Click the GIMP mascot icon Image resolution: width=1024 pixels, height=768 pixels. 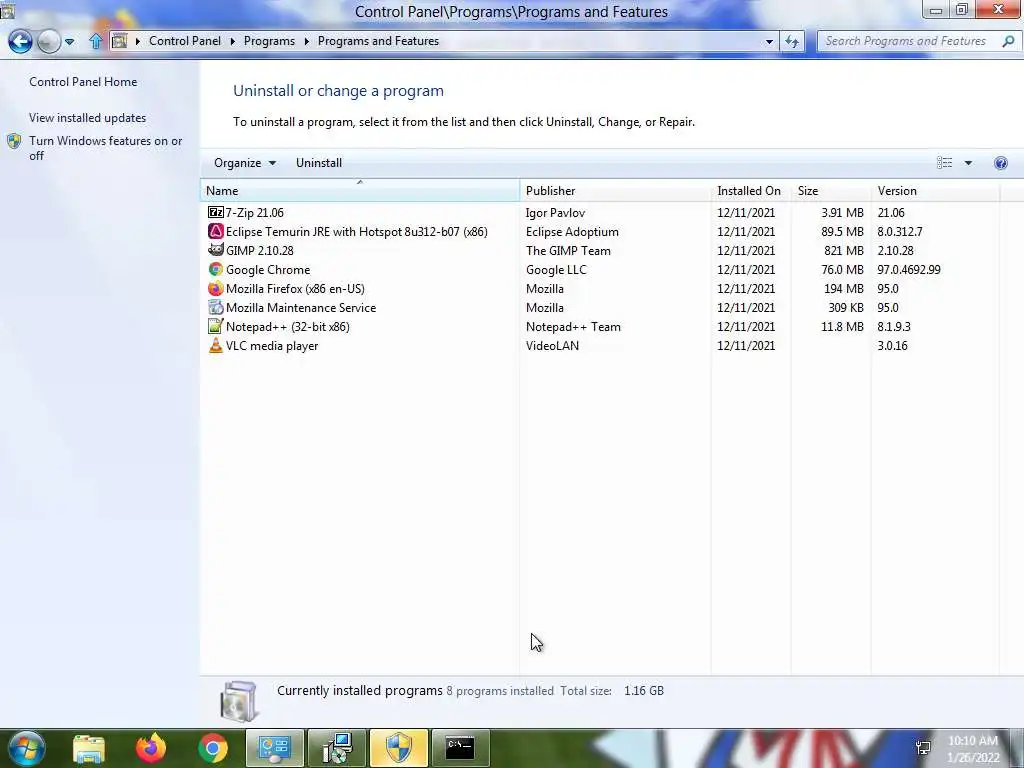[216, 250]
